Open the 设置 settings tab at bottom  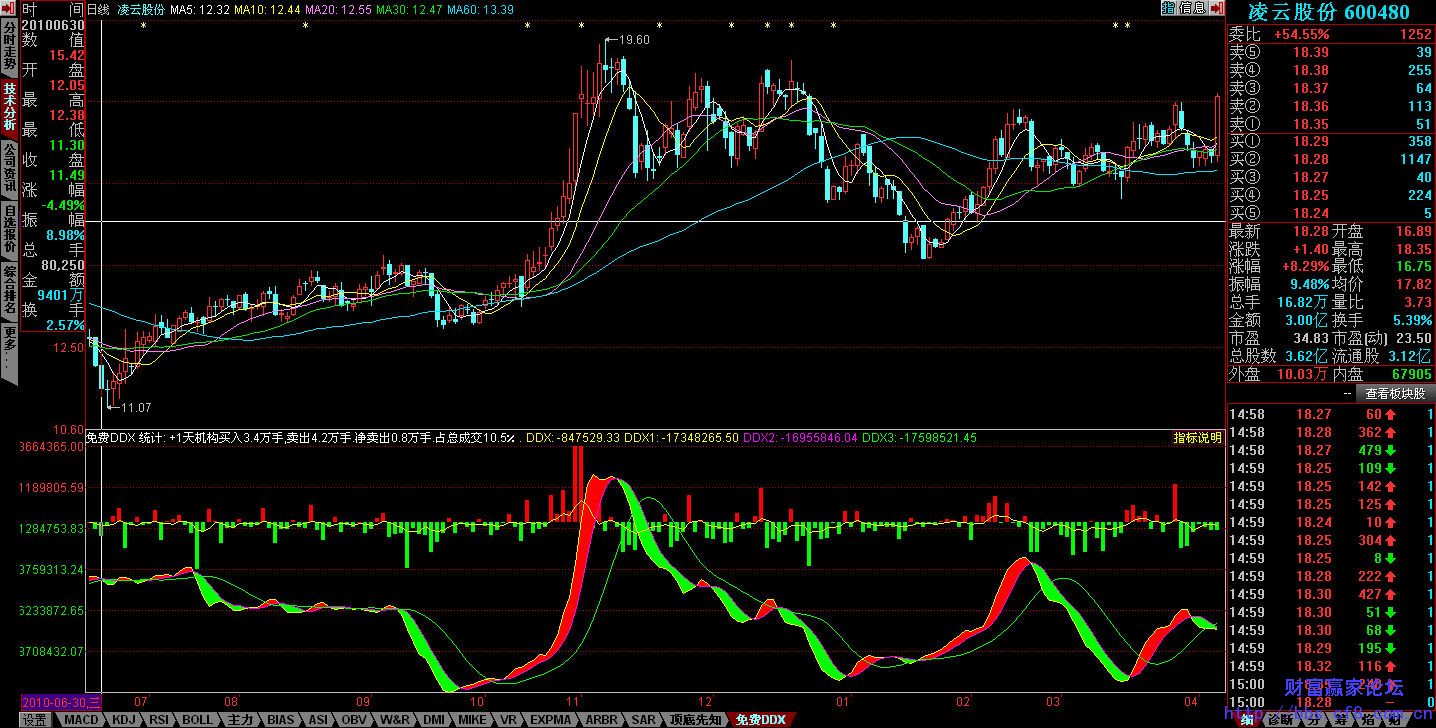[35, 720]
